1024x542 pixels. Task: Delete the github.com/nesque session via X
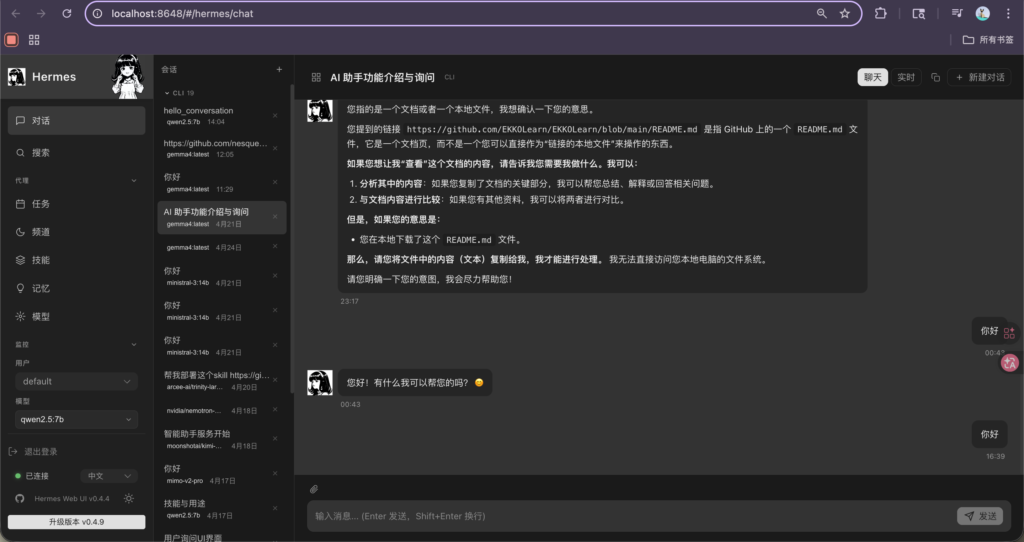(x=275, y=148)
